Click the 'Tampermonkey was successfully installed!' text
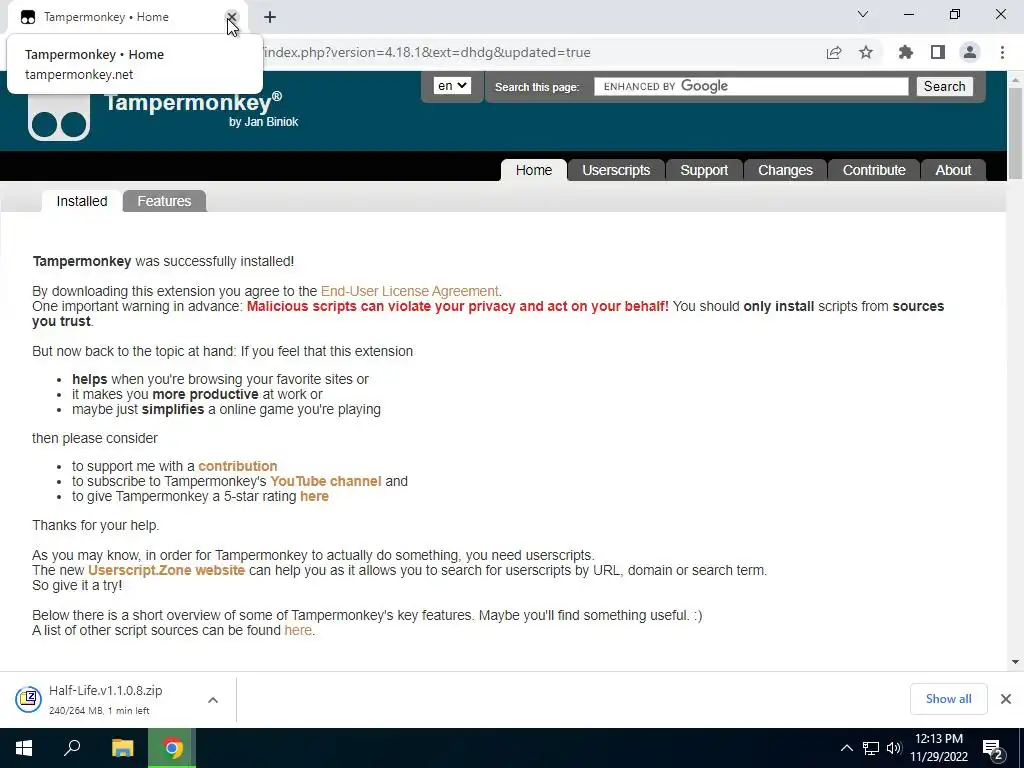This screenshot has height=768, width=1024. click(x=163, y=261)
